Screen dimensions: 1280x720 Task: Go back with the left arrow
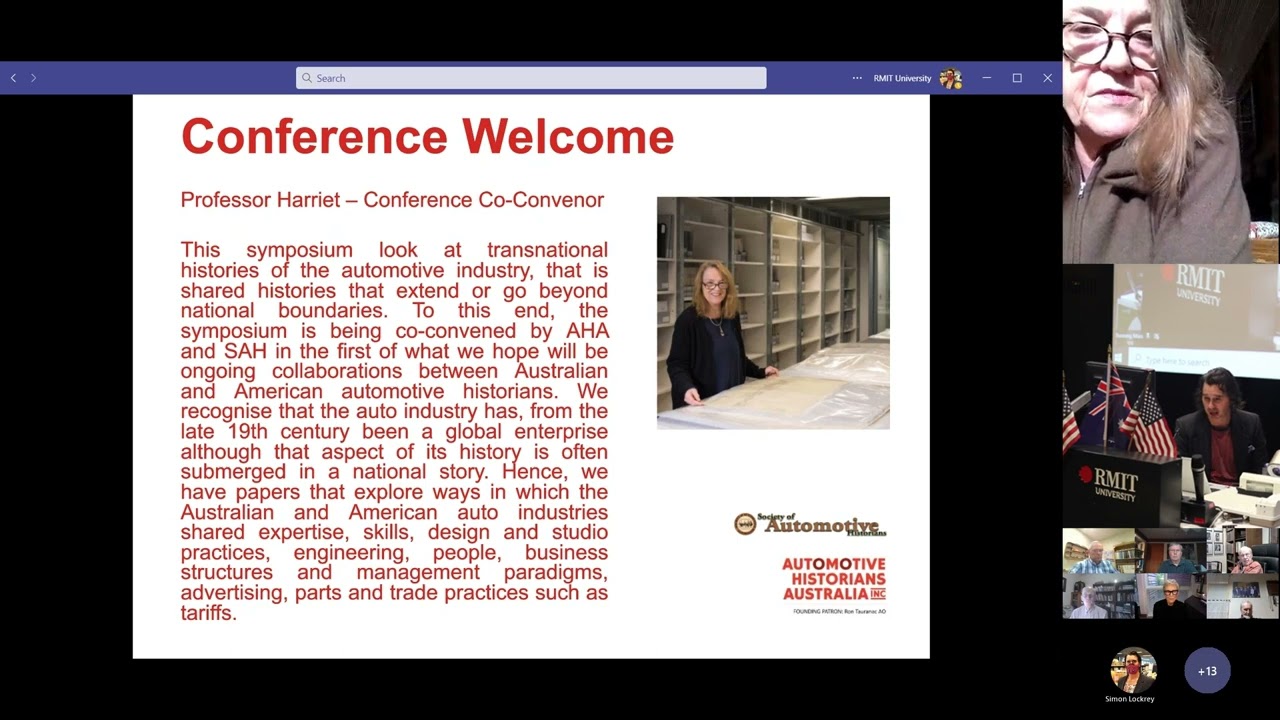[x=13, y=78]
